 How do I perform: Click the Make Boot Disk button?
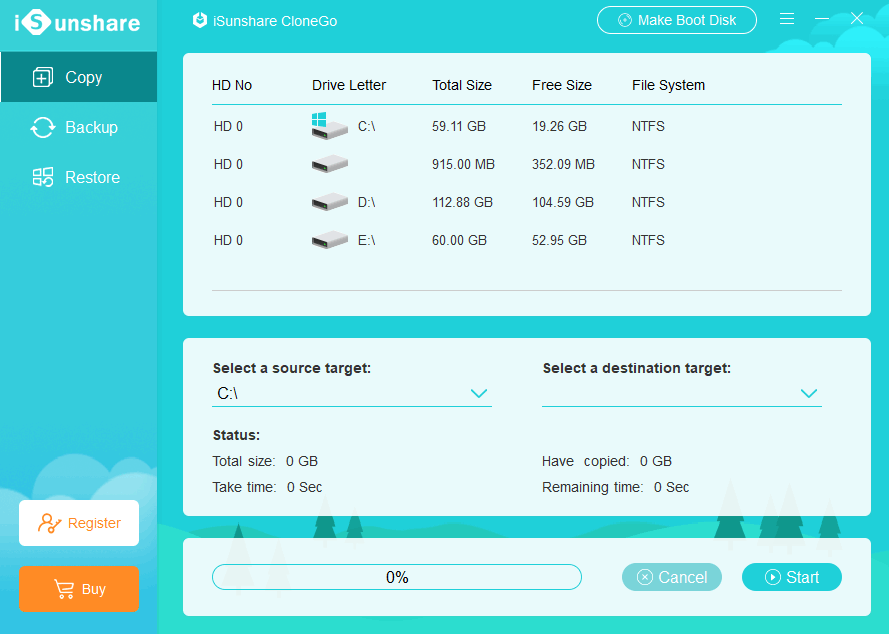(676, 20)
